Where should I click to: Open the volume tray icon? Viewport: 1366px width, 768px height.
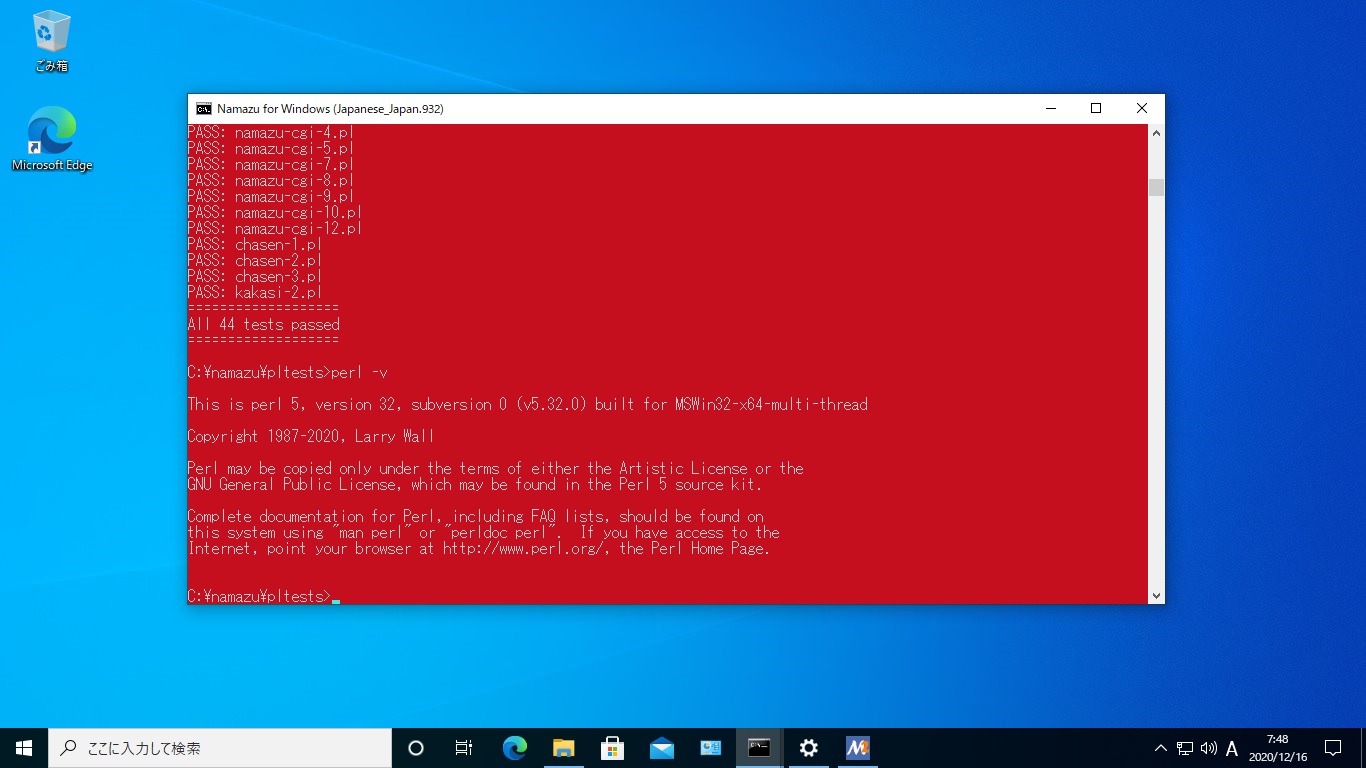click(1208, 748)
